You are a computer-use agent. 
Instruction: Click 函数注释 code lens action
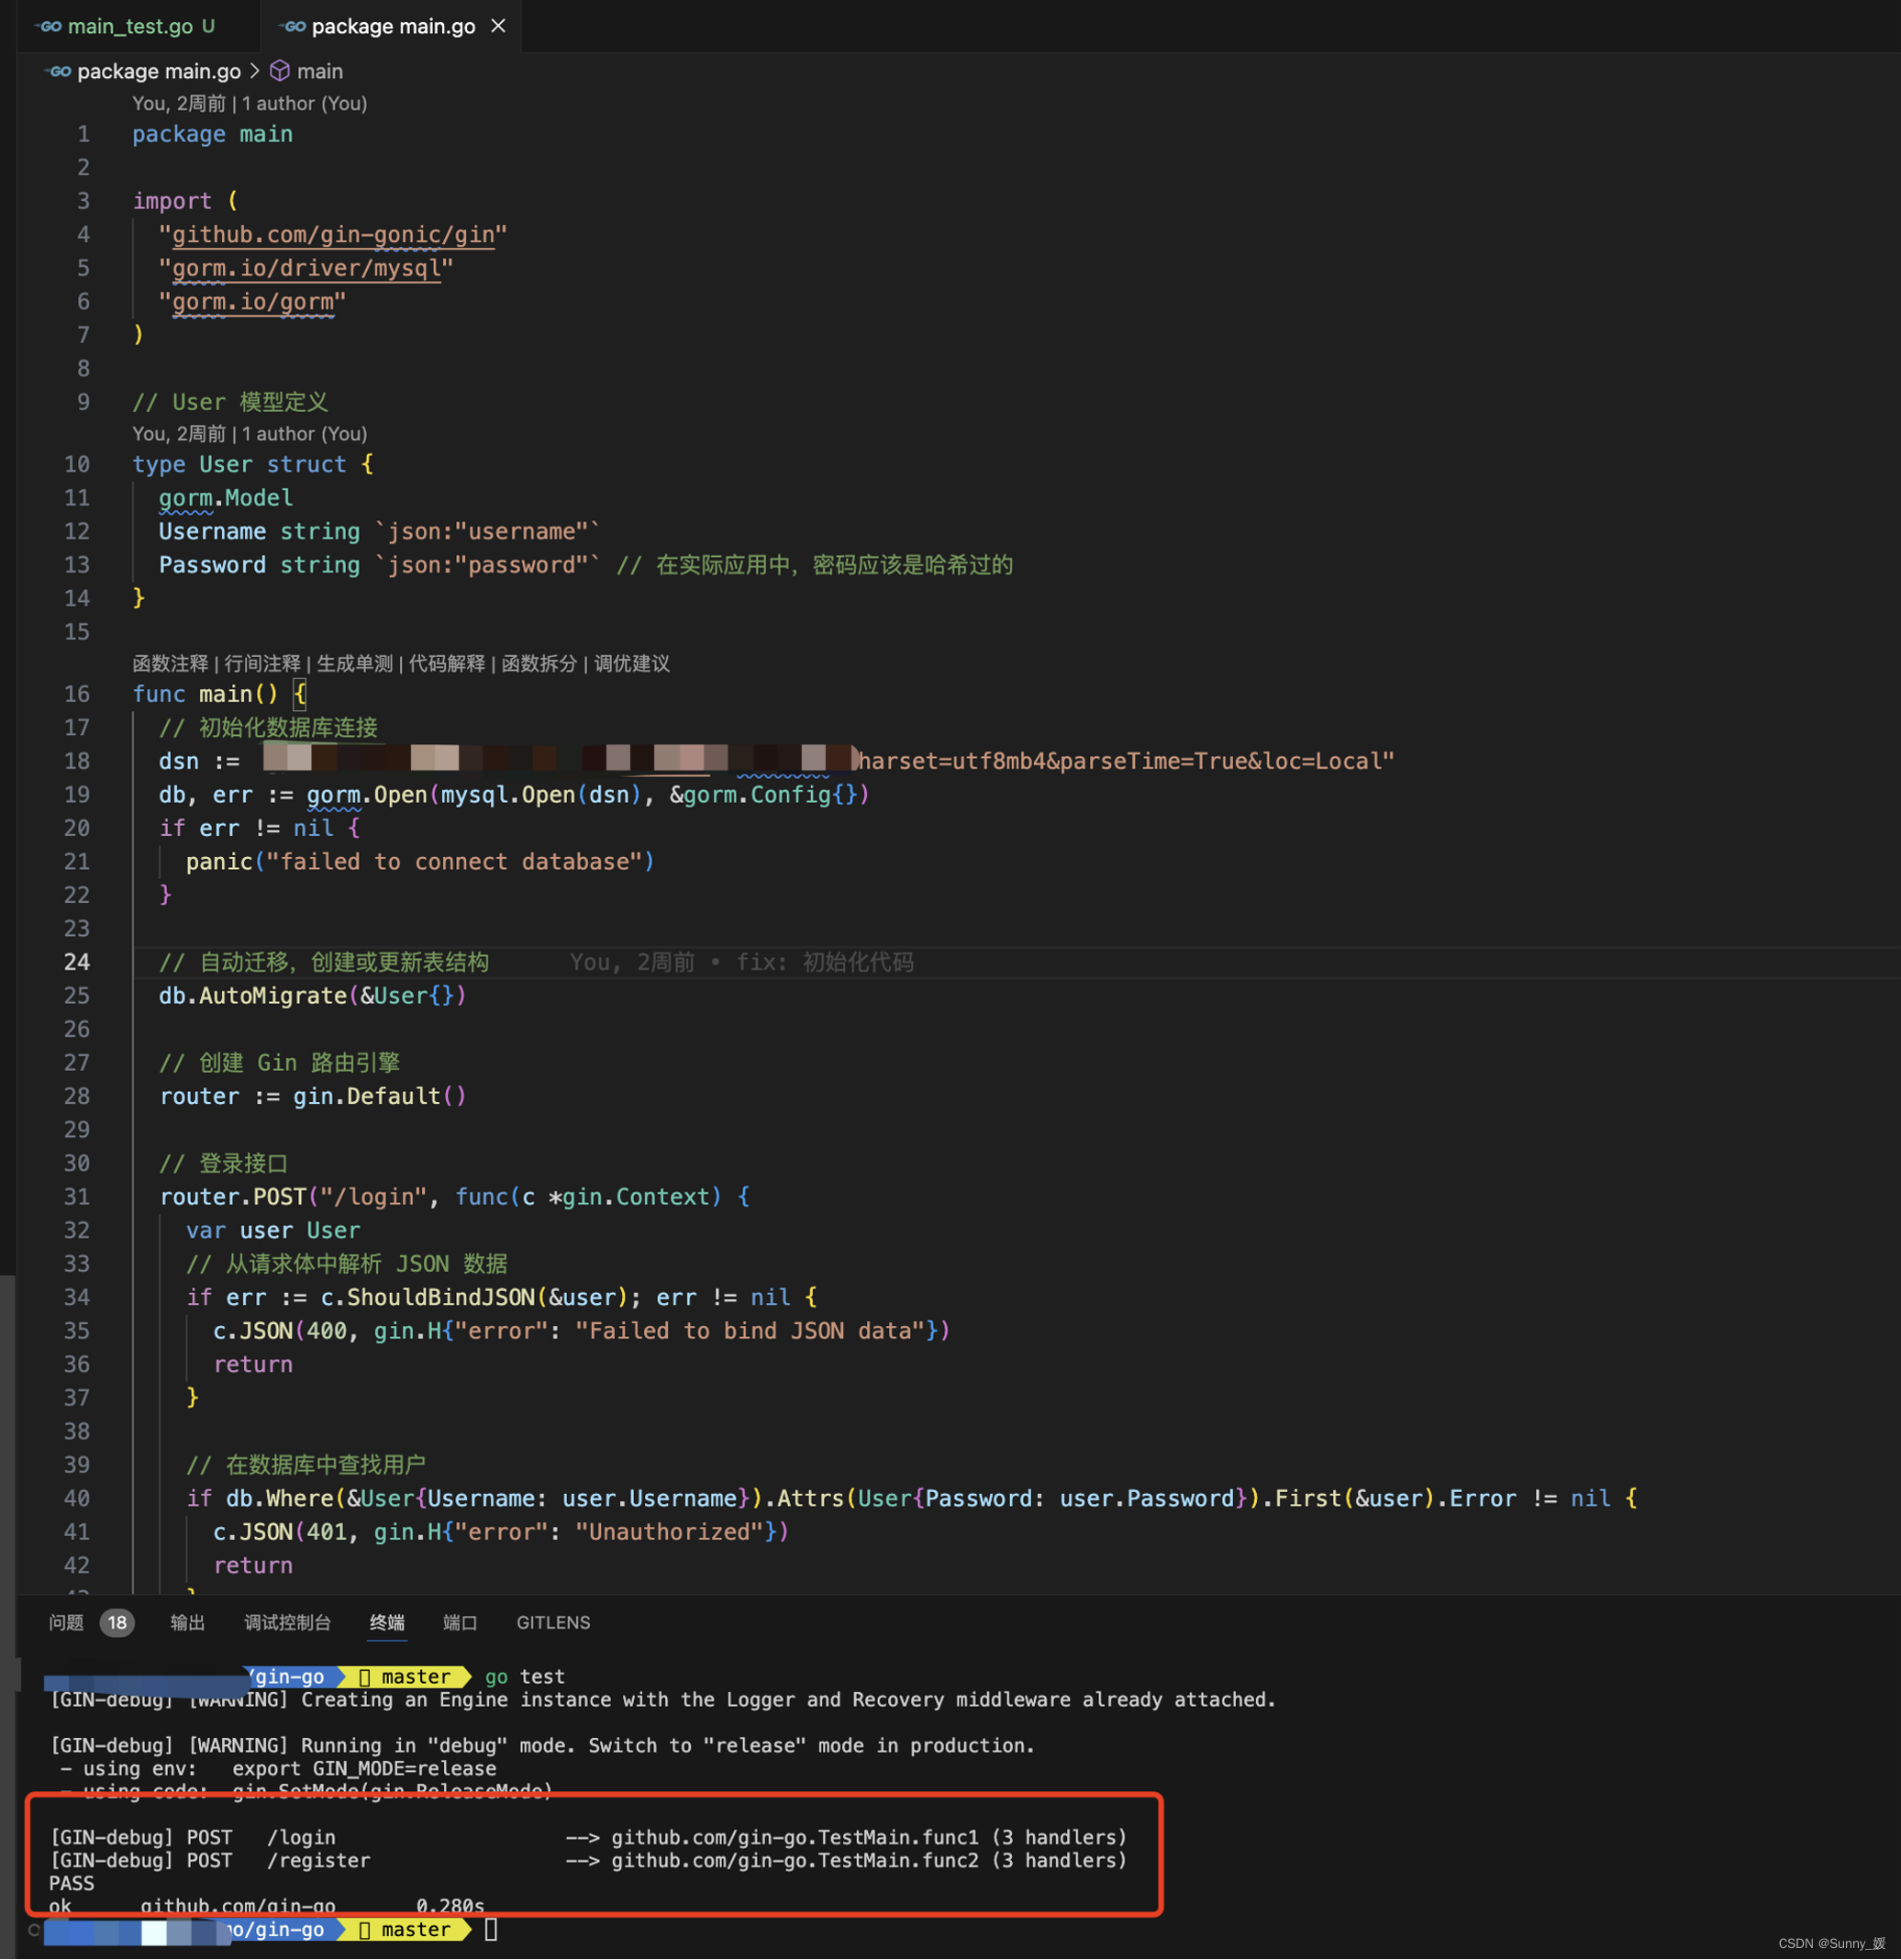coord(170,664)
